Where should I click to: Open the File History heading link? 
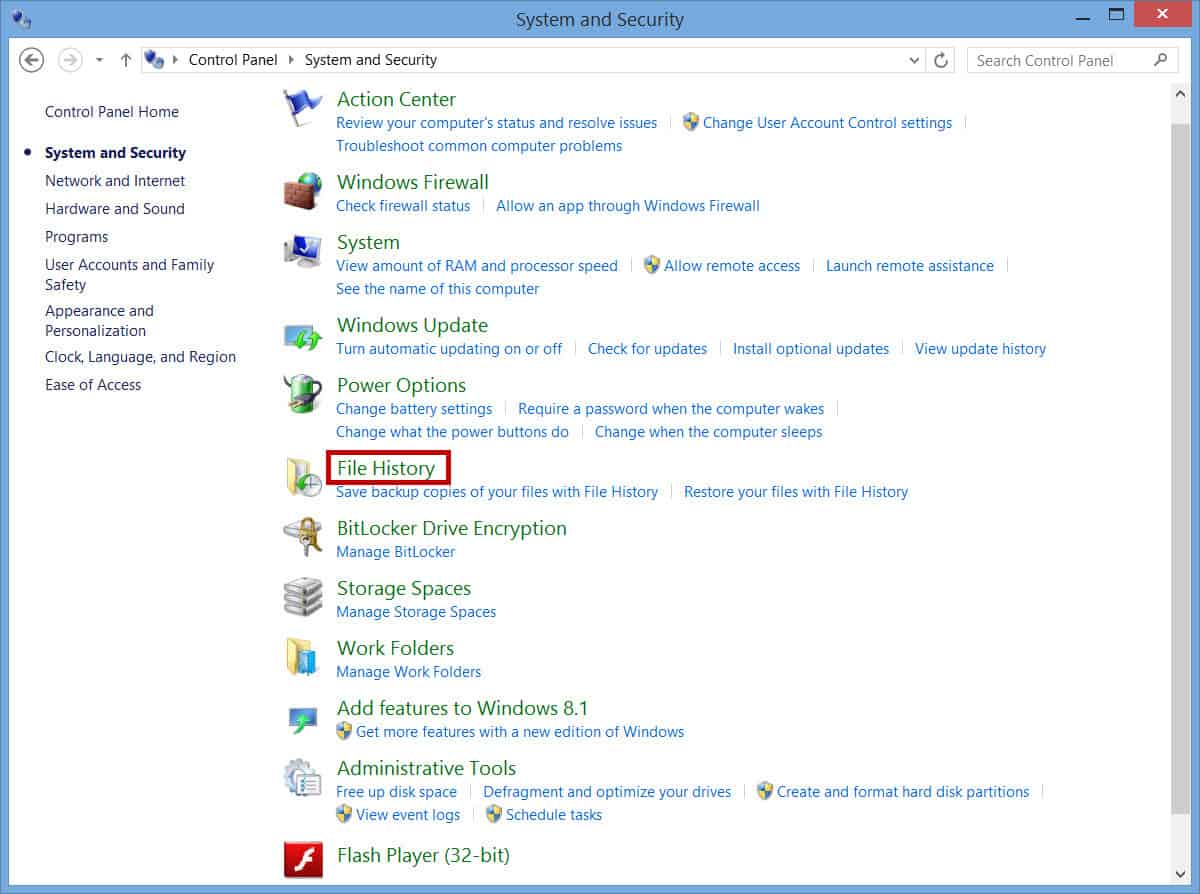386,468
